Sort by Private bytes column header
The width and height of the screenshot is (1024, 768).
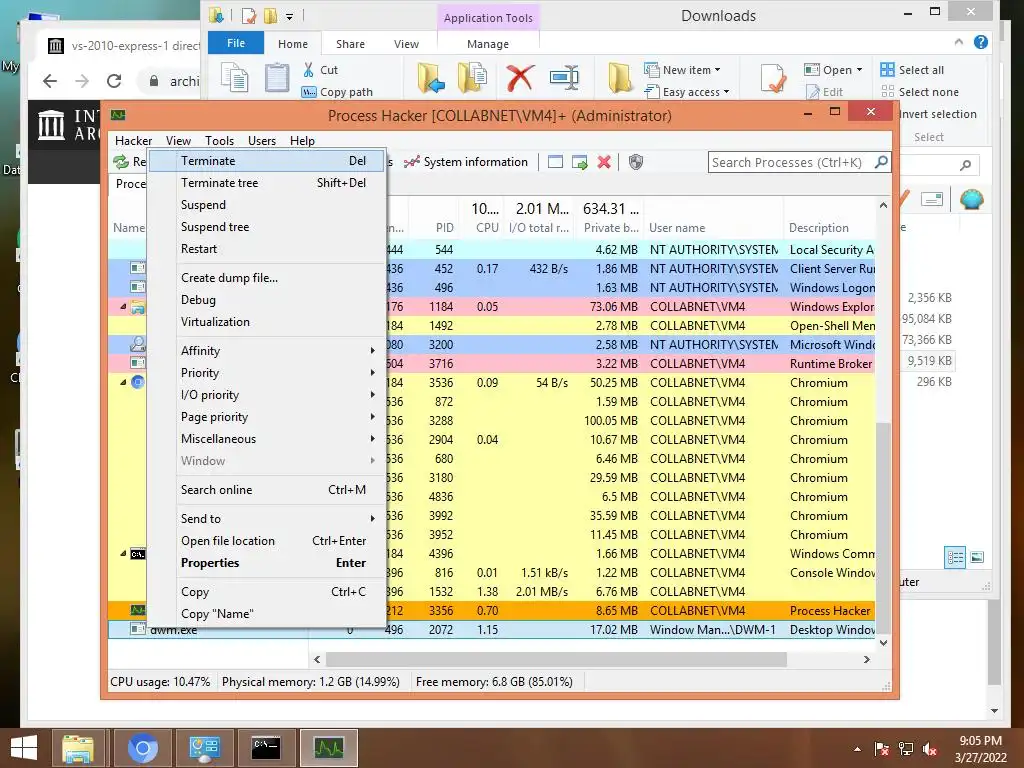click(x=611, y=228)
